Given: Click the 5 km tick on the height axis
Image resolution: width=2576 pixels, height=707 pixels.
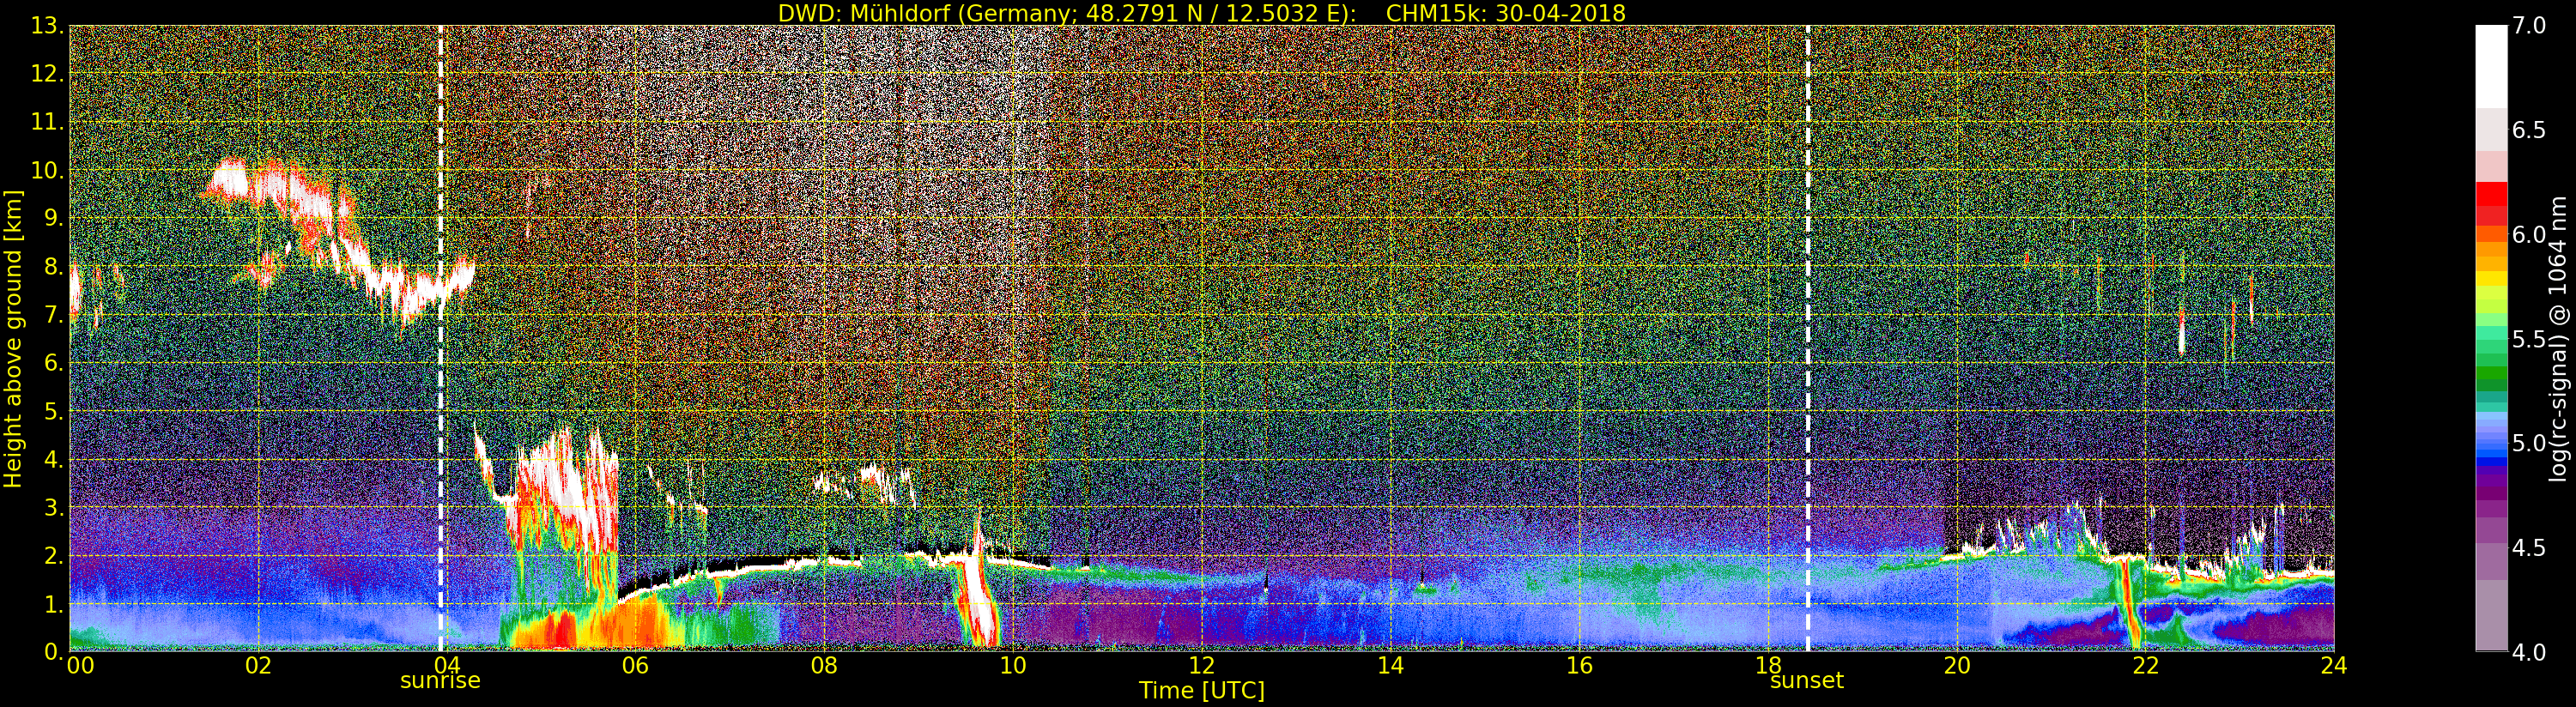Looking at the screenshot, I should tap(53, 411).
